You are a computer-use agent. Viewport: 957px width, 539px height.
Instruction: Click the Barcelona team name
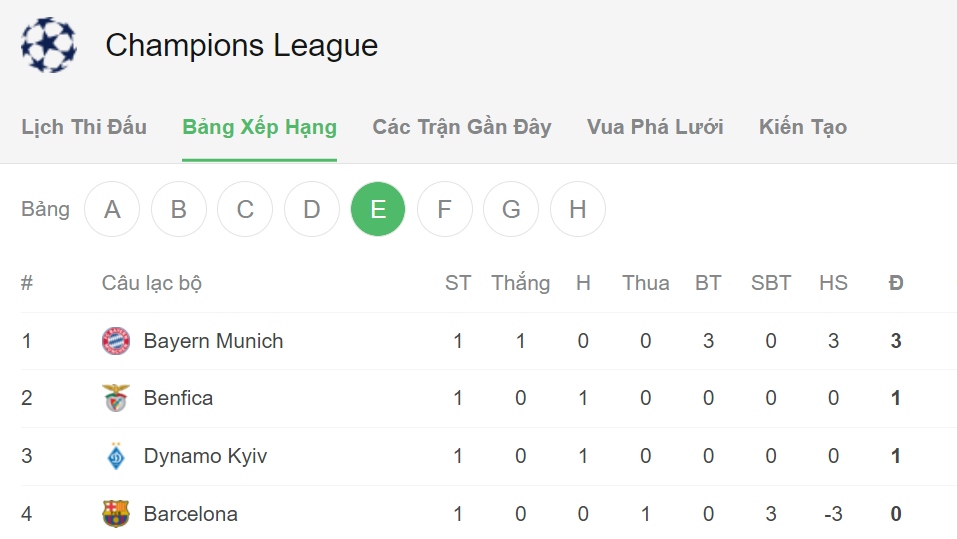tap(191, 514)
